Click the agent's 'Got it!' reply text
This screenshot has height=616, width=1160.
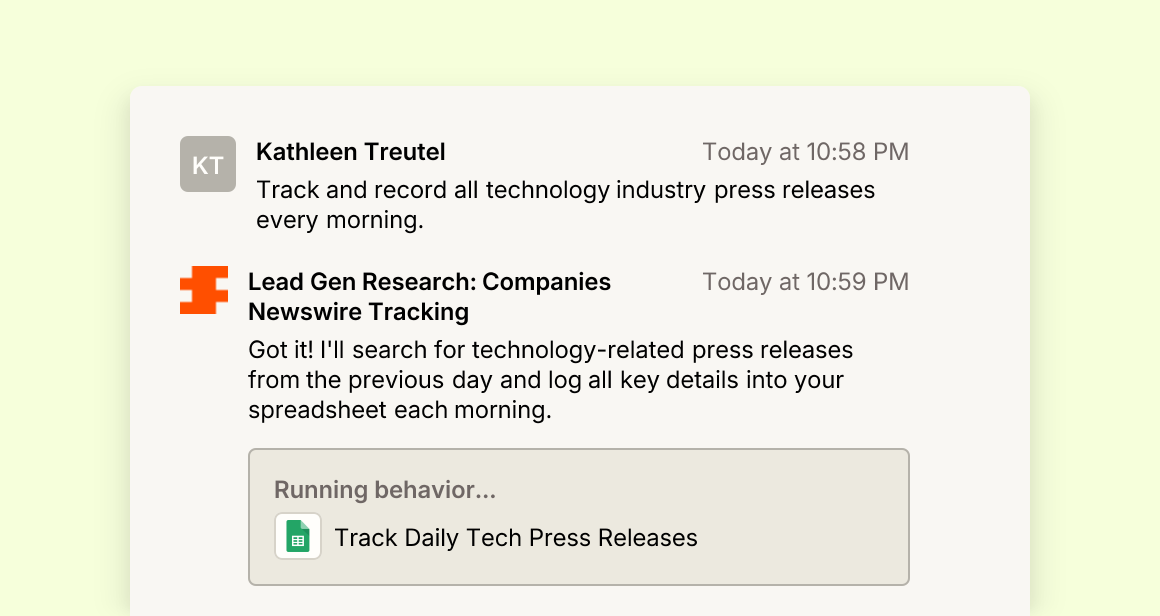click(x=551, y=379)
